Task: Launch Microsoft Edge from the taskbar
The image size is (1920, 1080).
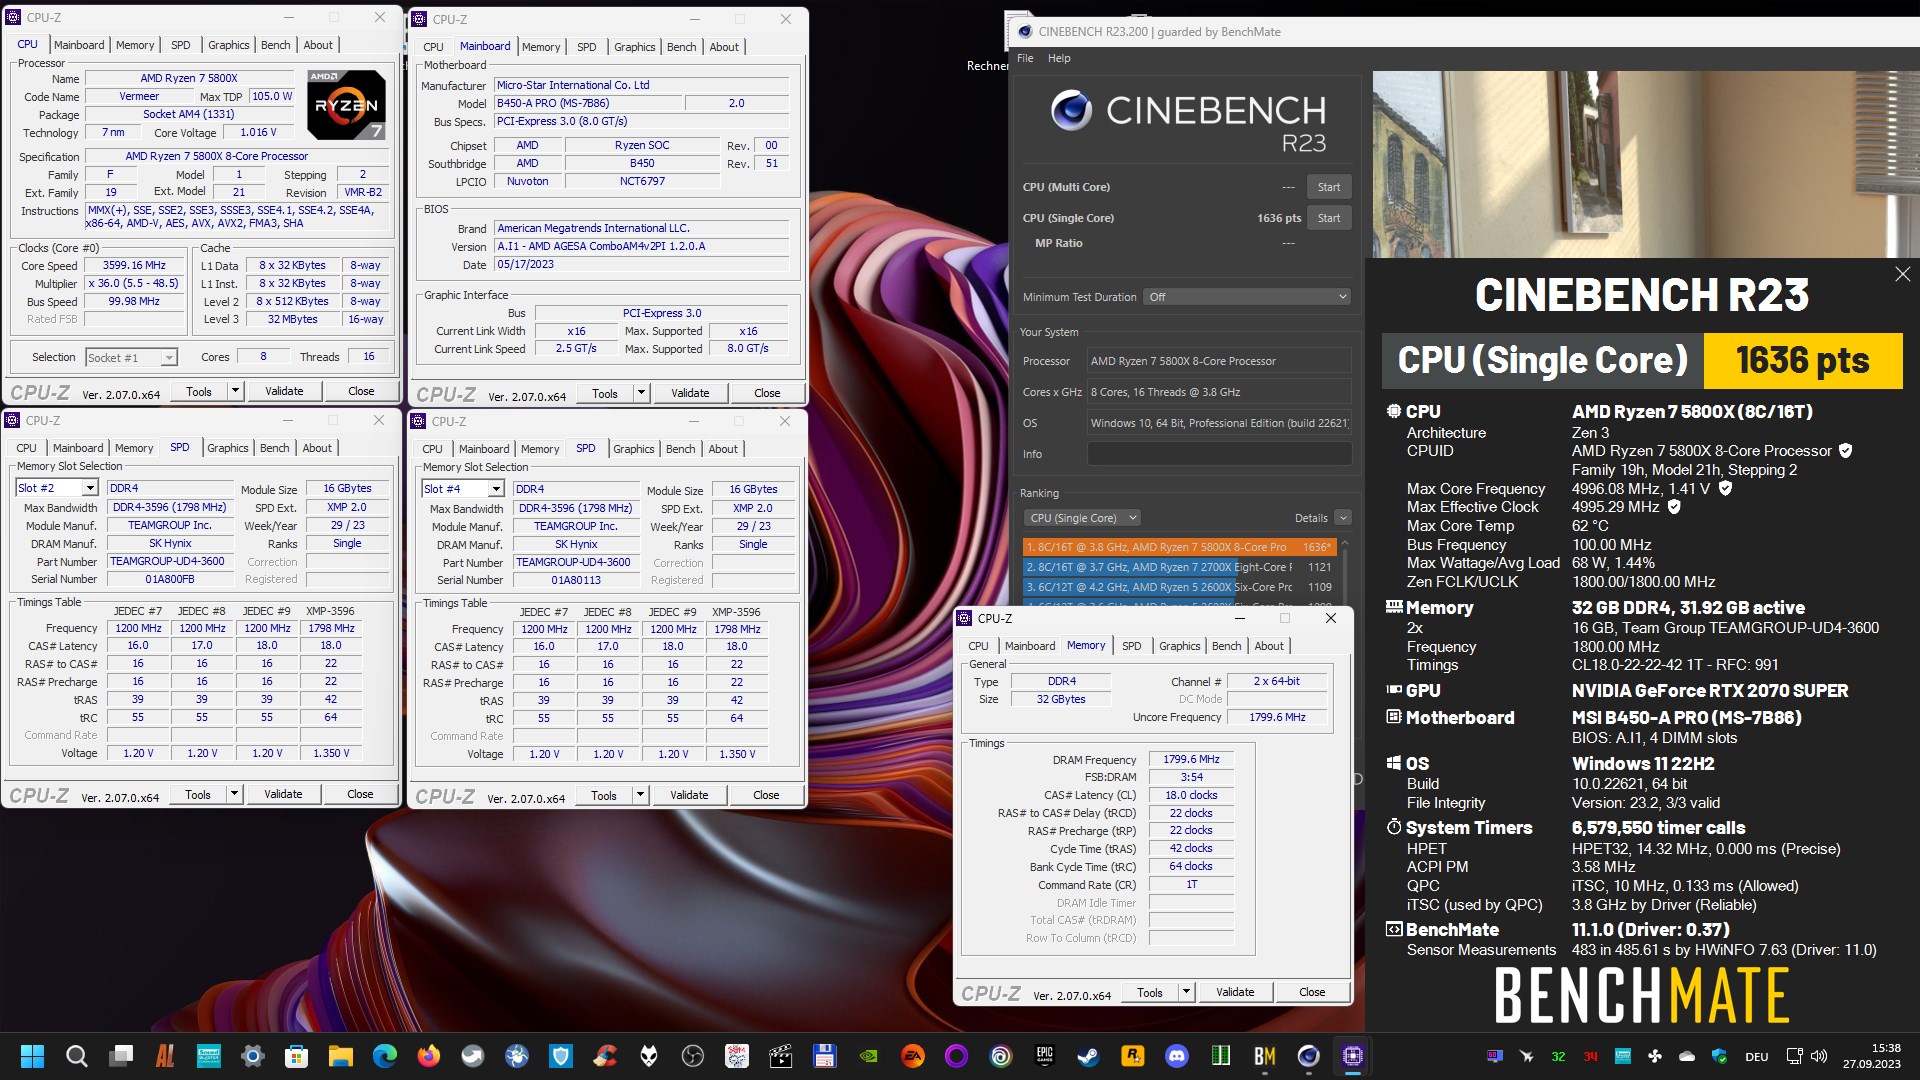Action: (x=384, y=1056)
